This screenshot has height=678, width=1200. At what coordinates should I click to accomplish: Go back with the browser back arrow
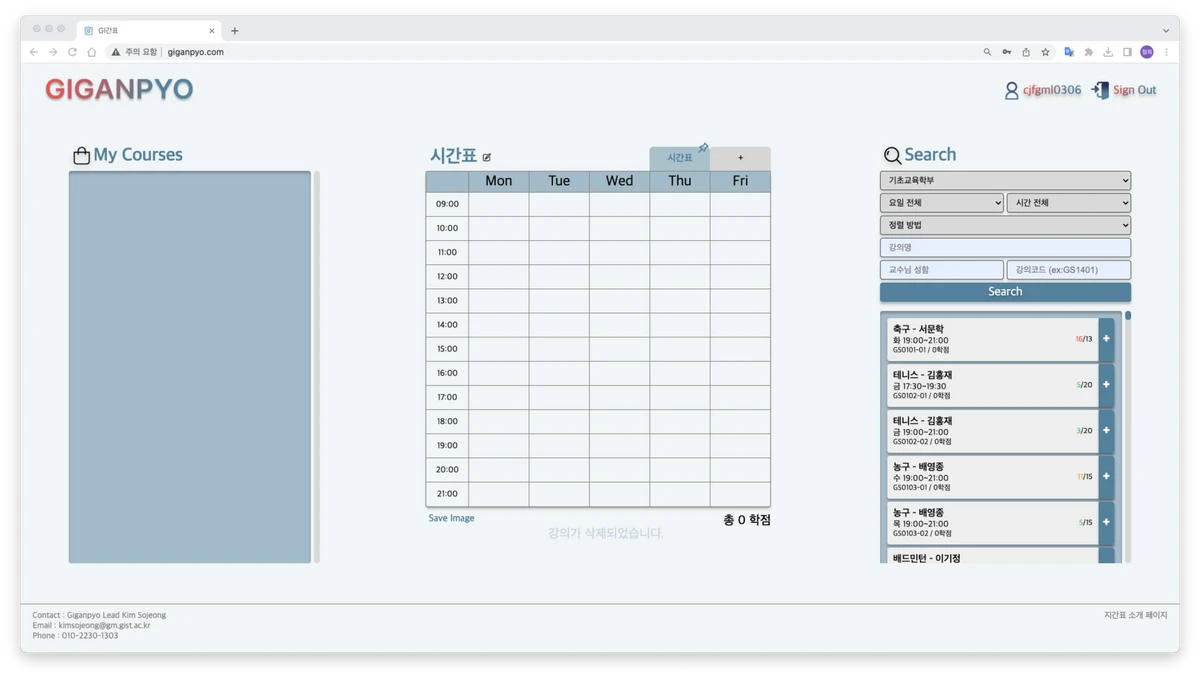coord(34,52)
